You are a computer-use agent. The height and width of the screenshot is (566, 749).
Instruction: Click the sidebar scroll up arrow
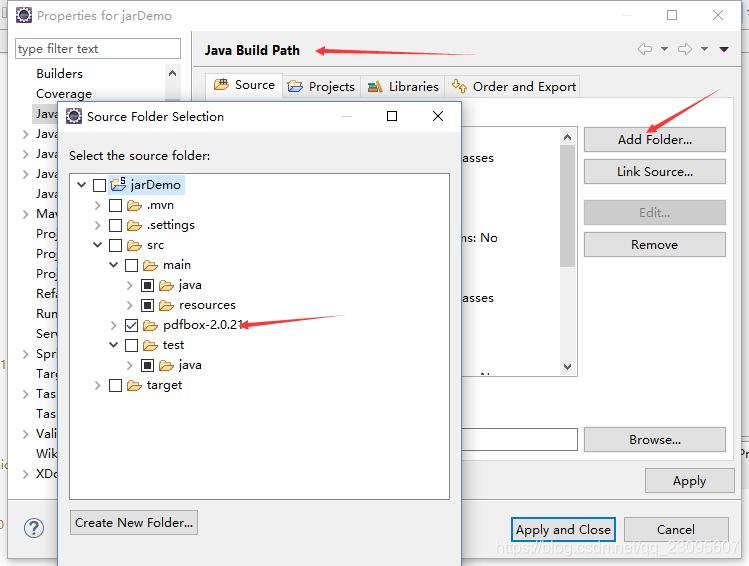point(172,73)
